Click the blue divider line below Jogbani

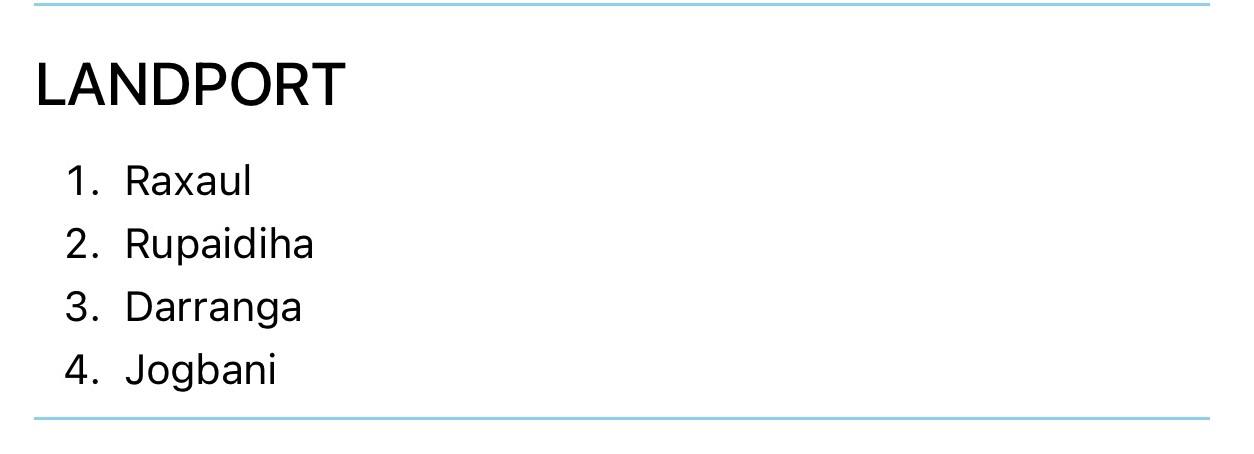[x=622, y=418]
